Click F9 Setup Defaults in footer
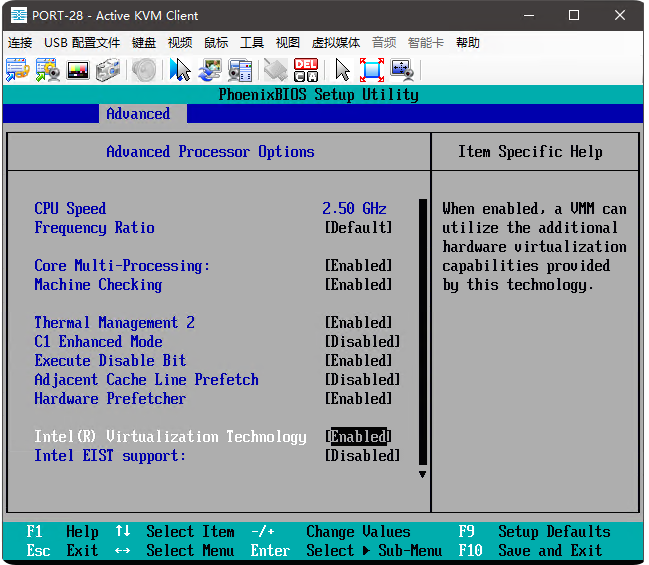Image resolution: width=649 pixels, height=565 pixels. (534, 531)
